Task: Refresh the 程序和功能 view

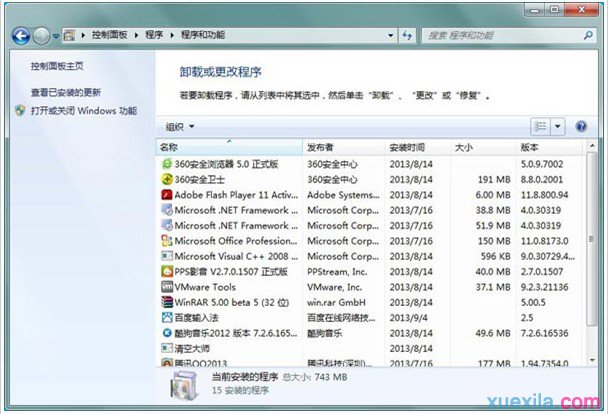Action: click(407, 36)
